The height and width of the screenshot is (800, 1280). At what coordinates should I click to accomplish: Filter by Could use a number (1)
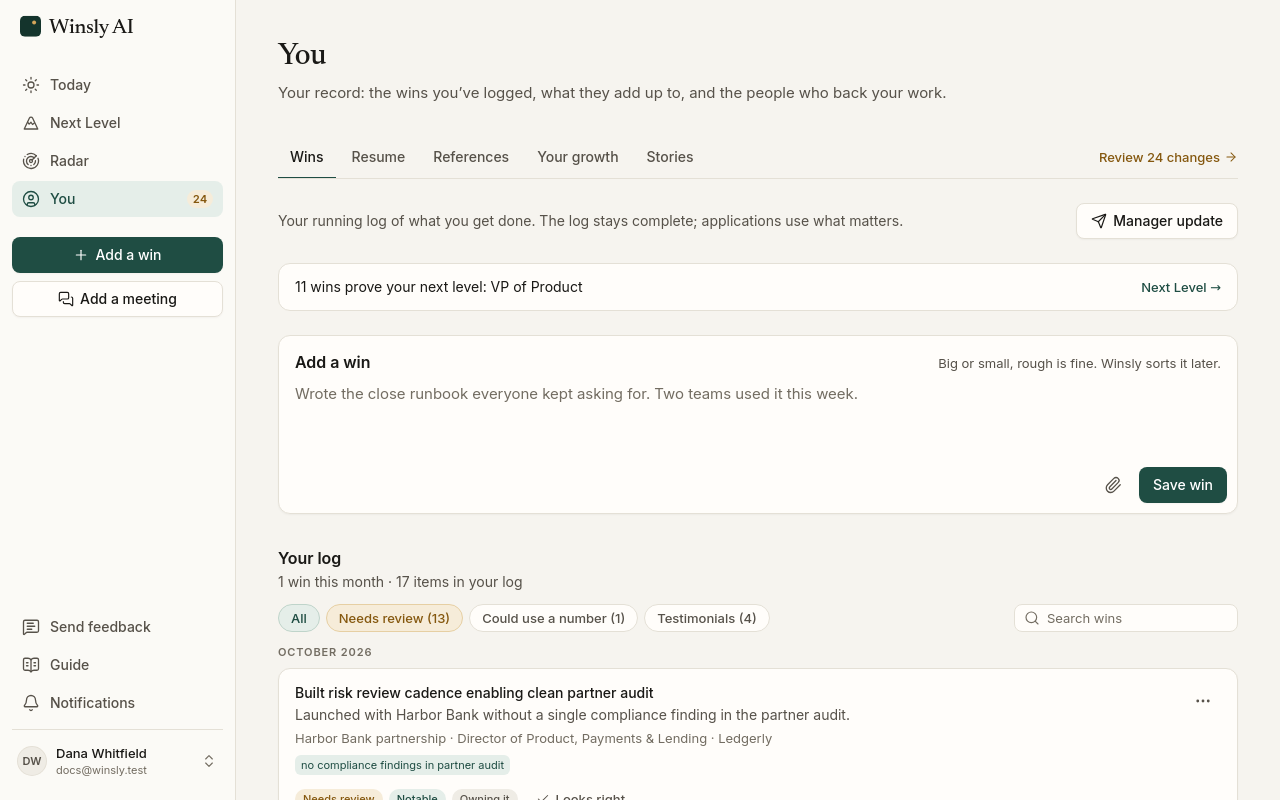coord(553,618)
